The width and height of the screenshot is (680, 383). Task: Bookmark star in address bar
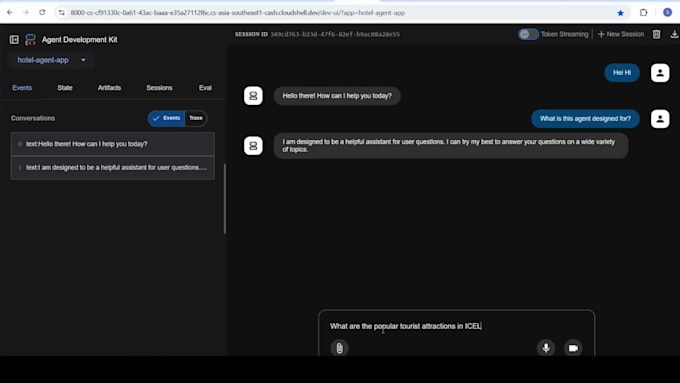point(621,13)
